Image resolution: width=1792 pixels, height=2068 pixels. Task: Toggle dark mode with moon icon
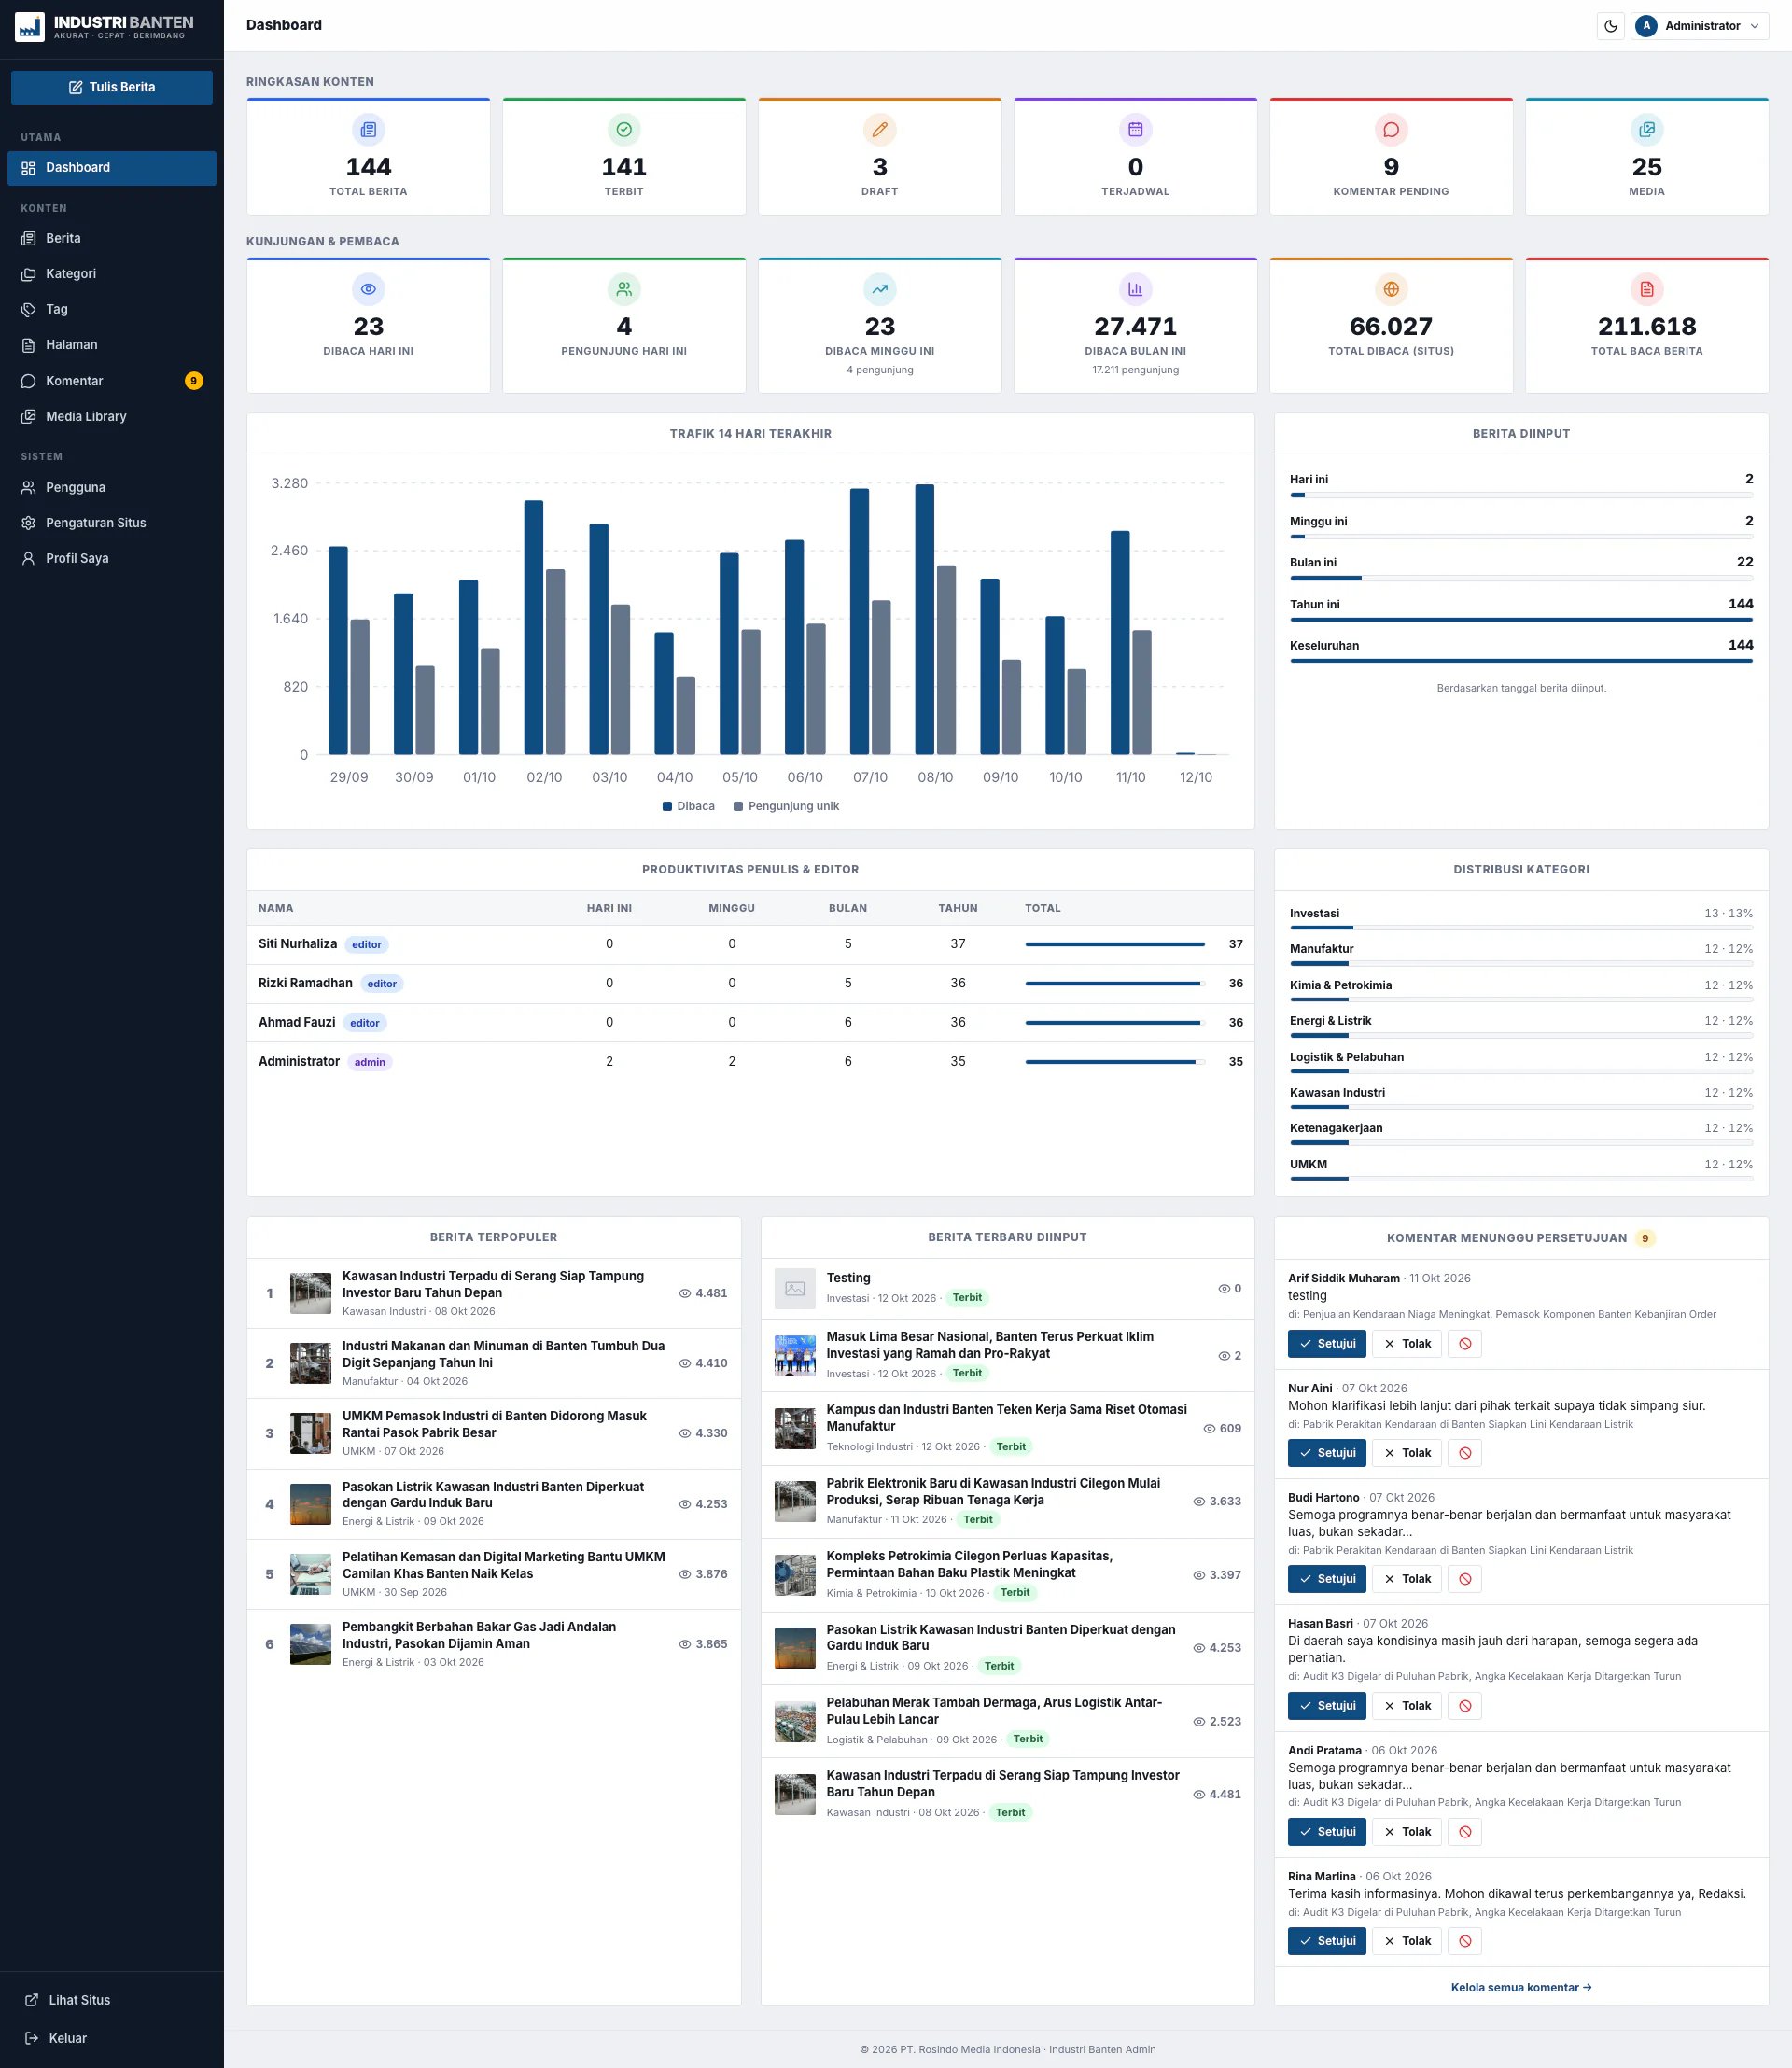(x=1610, y=26)
